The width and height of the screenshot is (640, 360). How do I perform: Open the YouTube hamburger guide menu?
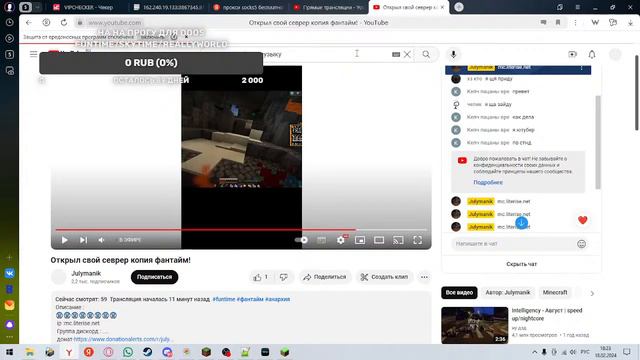click(x=33, y=54)
